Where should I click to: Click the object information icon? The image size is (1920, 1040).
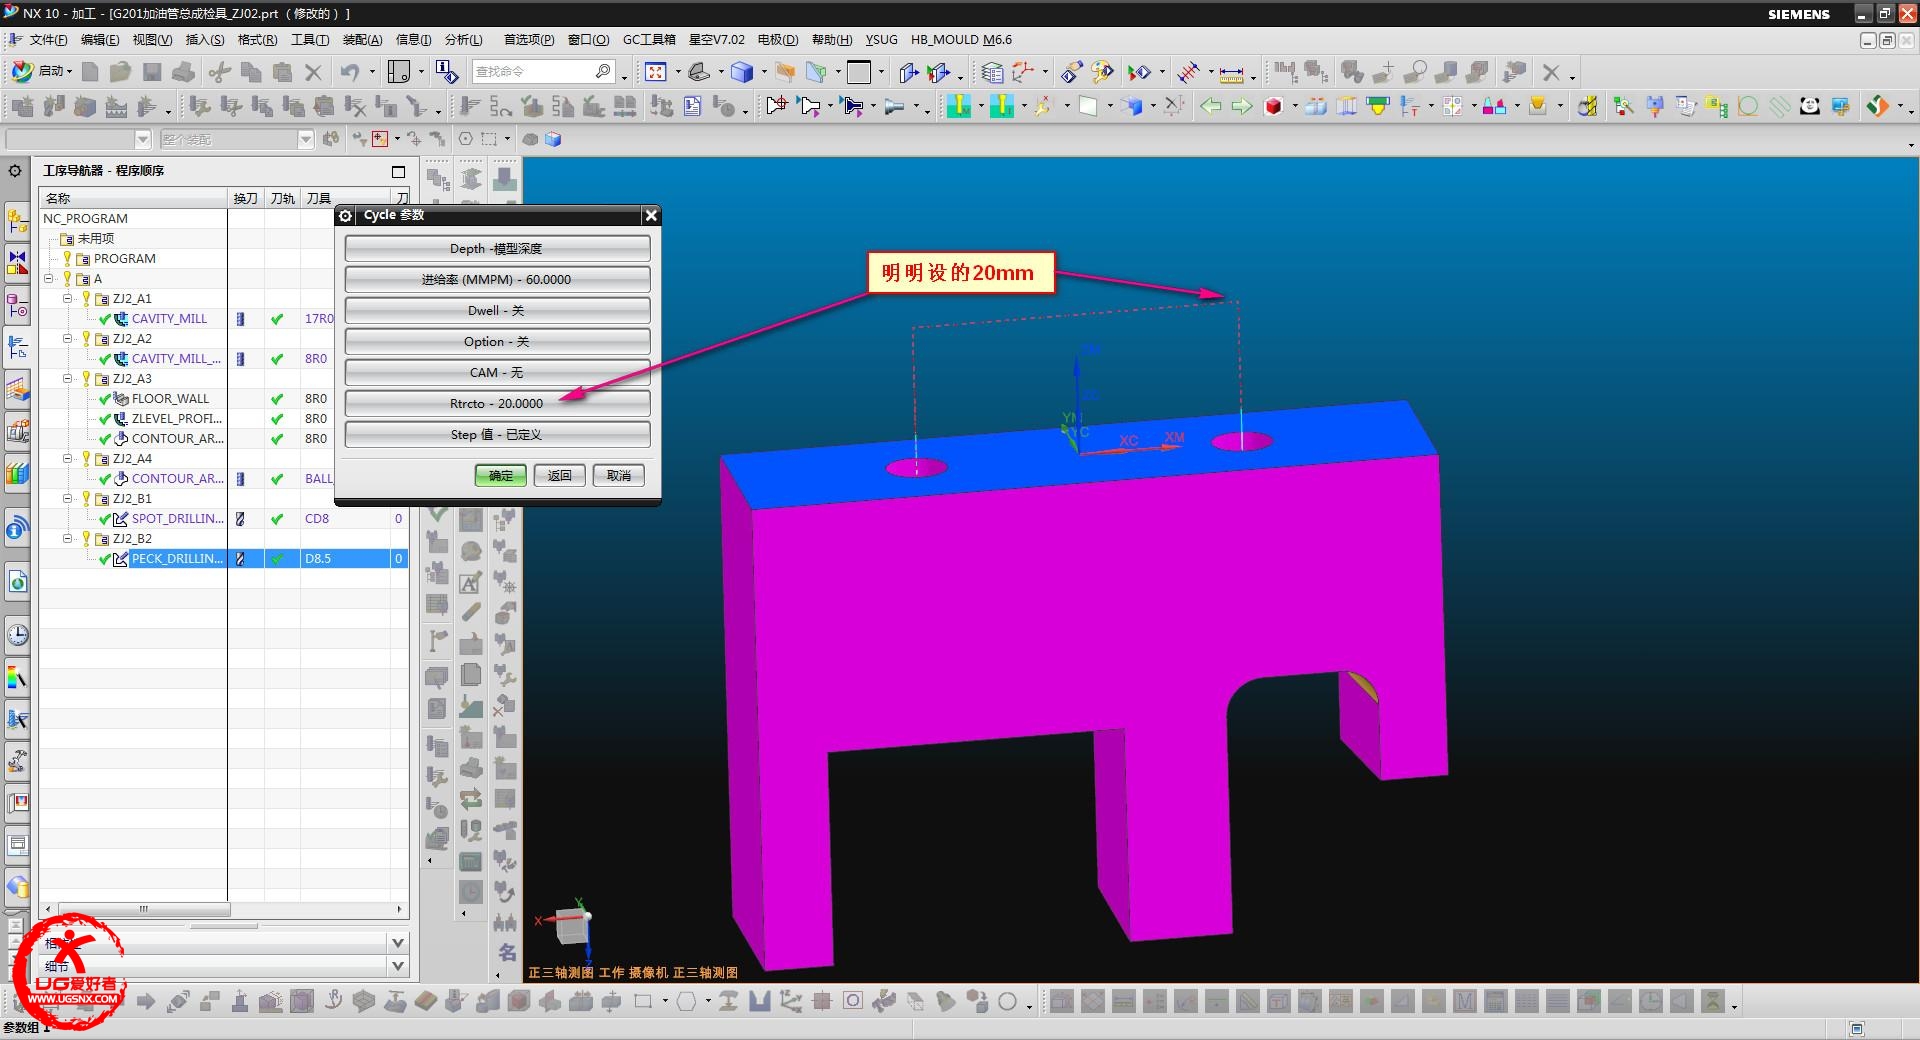[x=447, y=72]
